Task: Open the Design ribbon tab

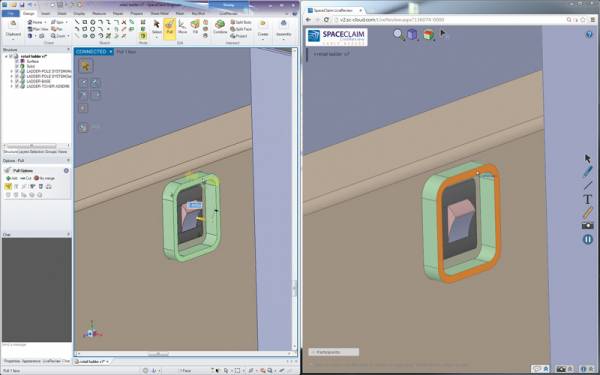Action: 29,13
